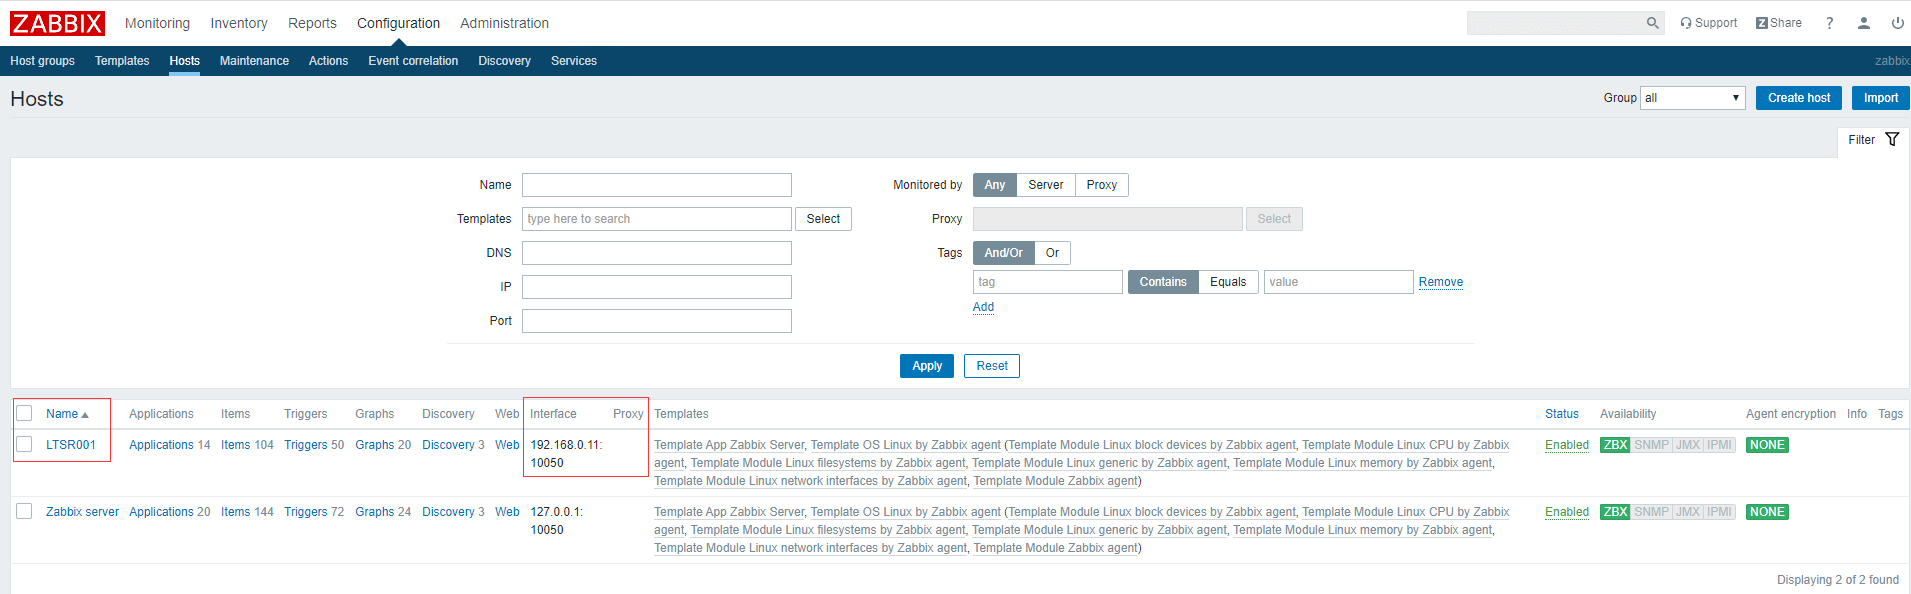The width and height of the screenshot is (1911, 594).
Task: Click the search magnifier icon
Action: (x=1652, y=23)
